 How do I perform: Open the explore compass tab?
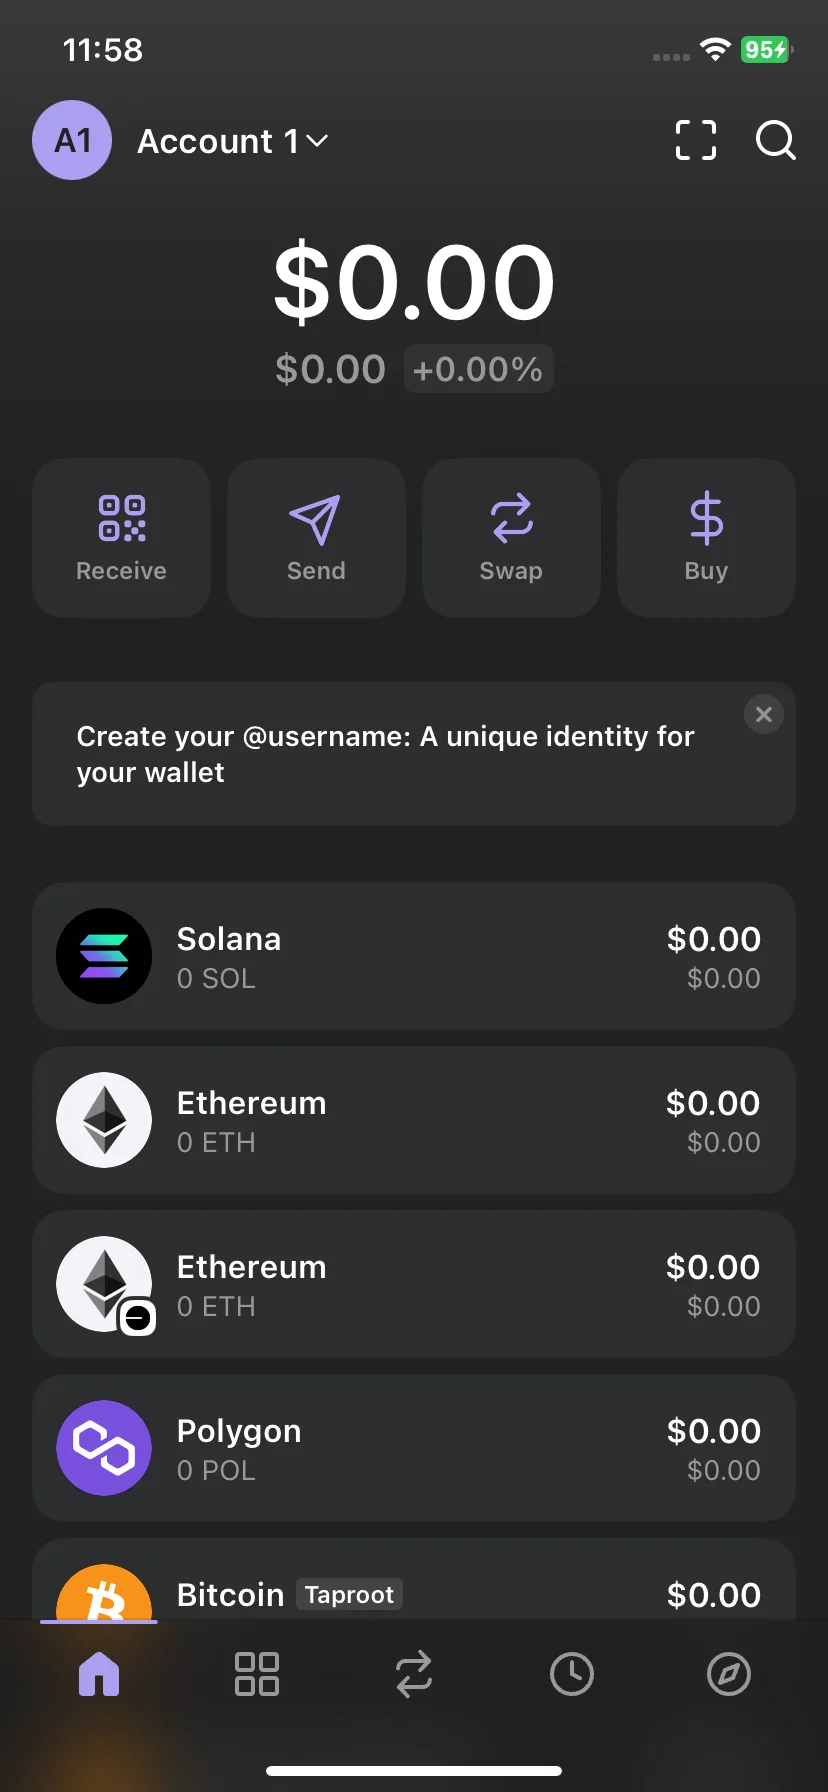click(729, 1674)
